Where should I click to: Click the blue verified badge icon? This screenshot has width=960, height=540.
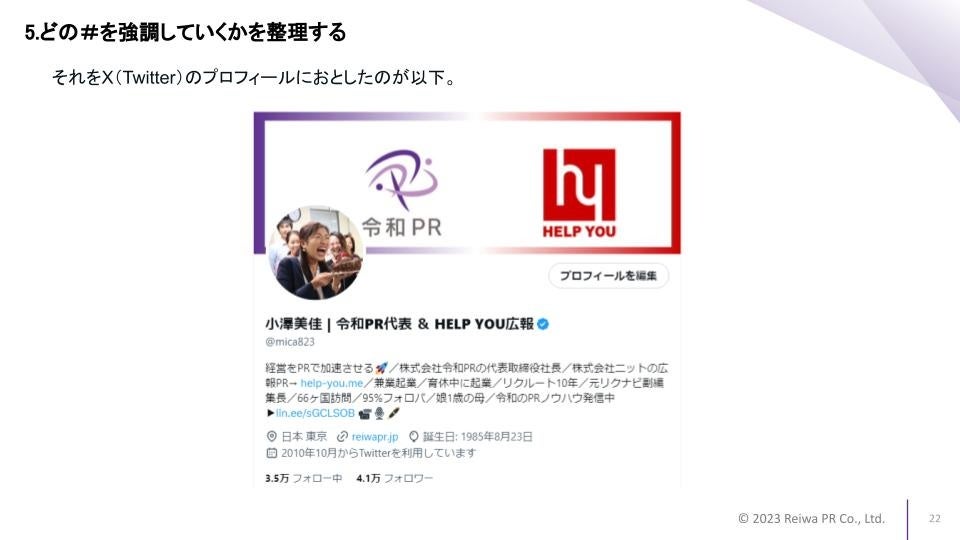543,324
